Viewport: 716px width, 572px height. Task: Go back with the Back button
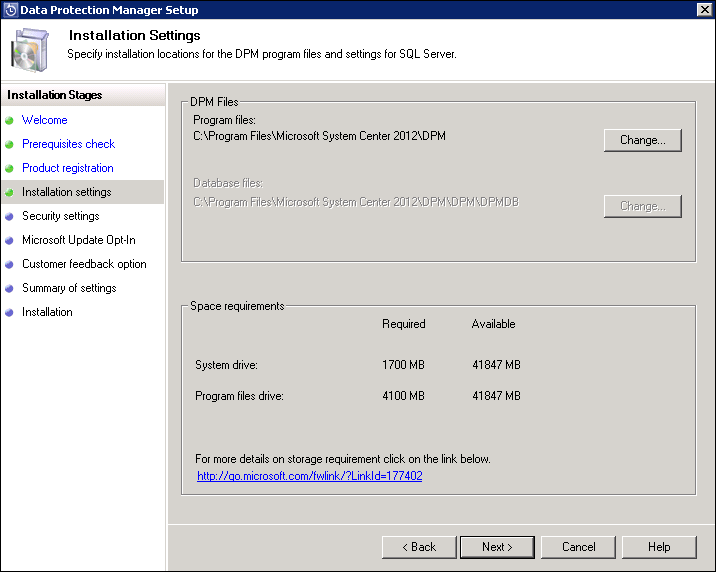[x=419, y=547]
